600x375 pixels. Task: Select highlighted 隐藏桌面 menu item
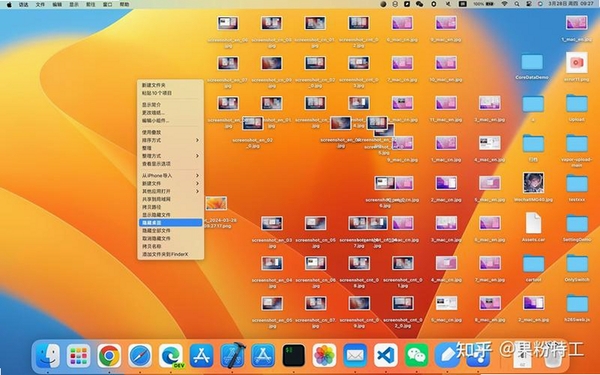171,223
